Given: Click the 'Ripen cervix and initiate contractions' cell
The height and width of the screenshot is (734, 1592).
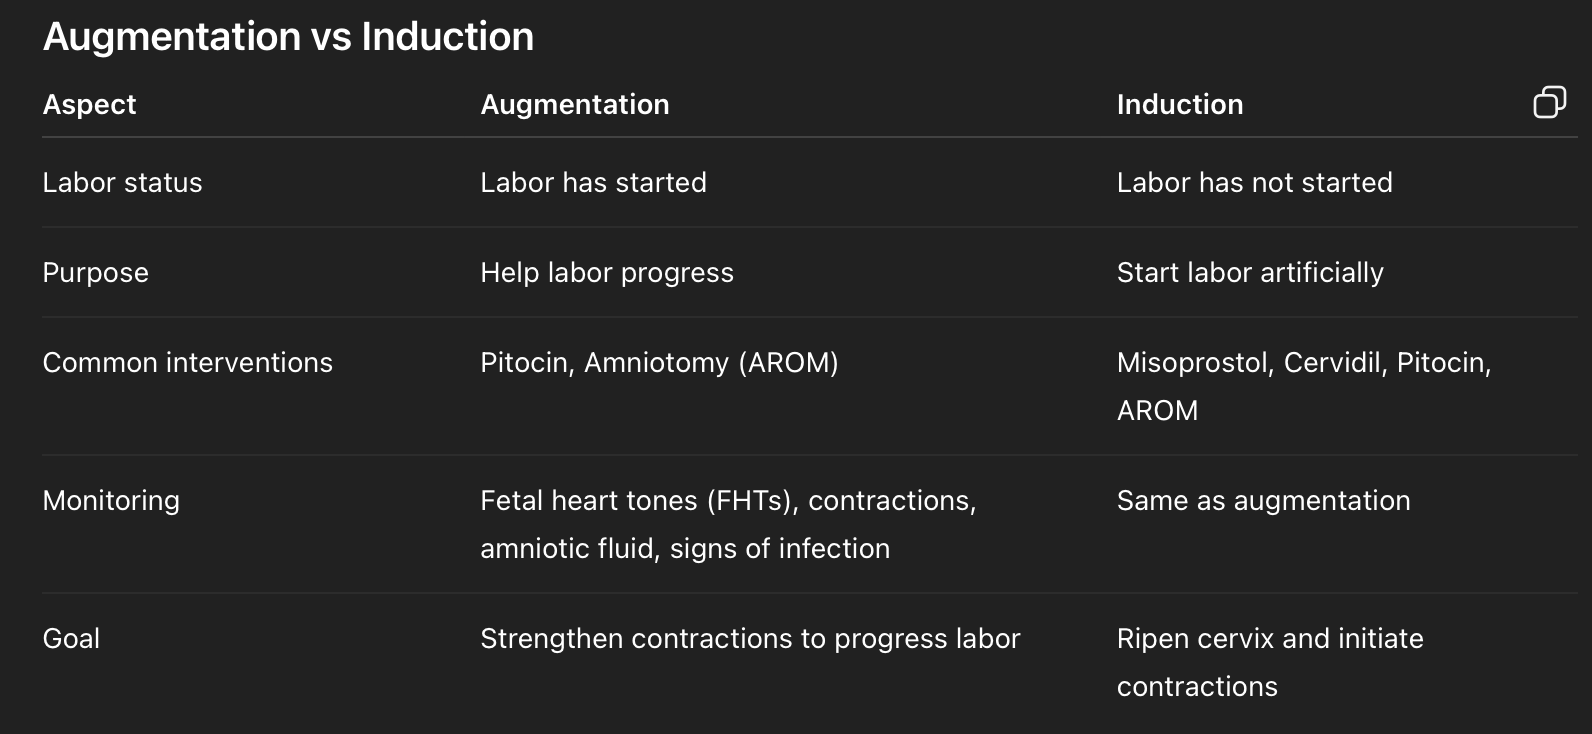Looking at the screenshot, I should (1269, 661).
